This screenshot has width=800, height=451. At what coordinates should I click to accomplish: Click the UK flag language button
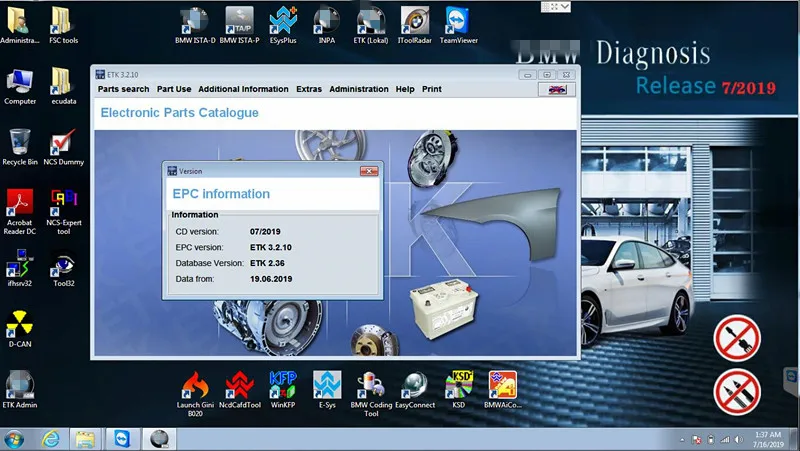click(x=557, y=90)
